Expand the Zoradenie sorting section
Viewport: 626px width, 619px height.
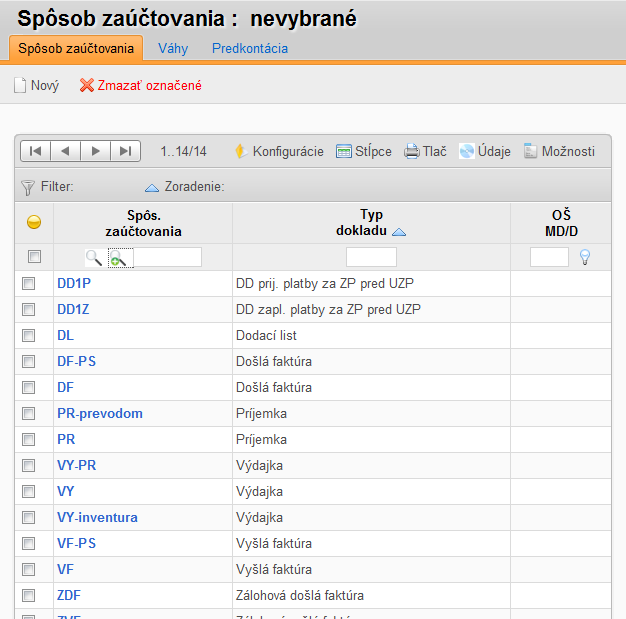tap(184, 186)
